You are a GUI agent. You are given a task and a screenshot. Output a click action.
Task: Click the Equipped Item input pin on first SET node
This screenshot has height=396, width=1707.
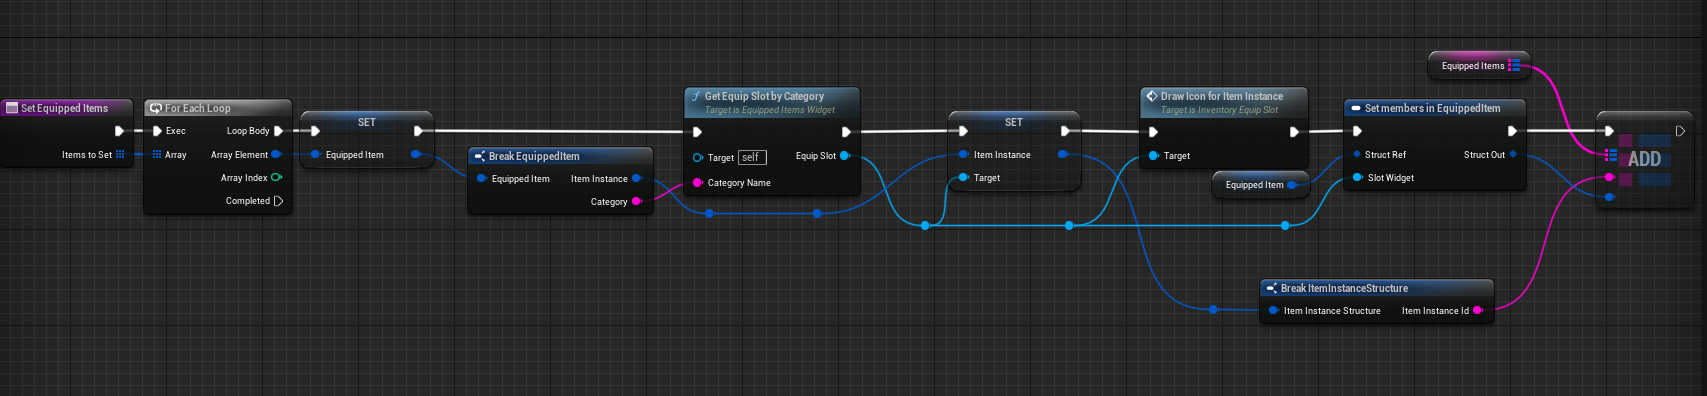click(x=315, y=154)
